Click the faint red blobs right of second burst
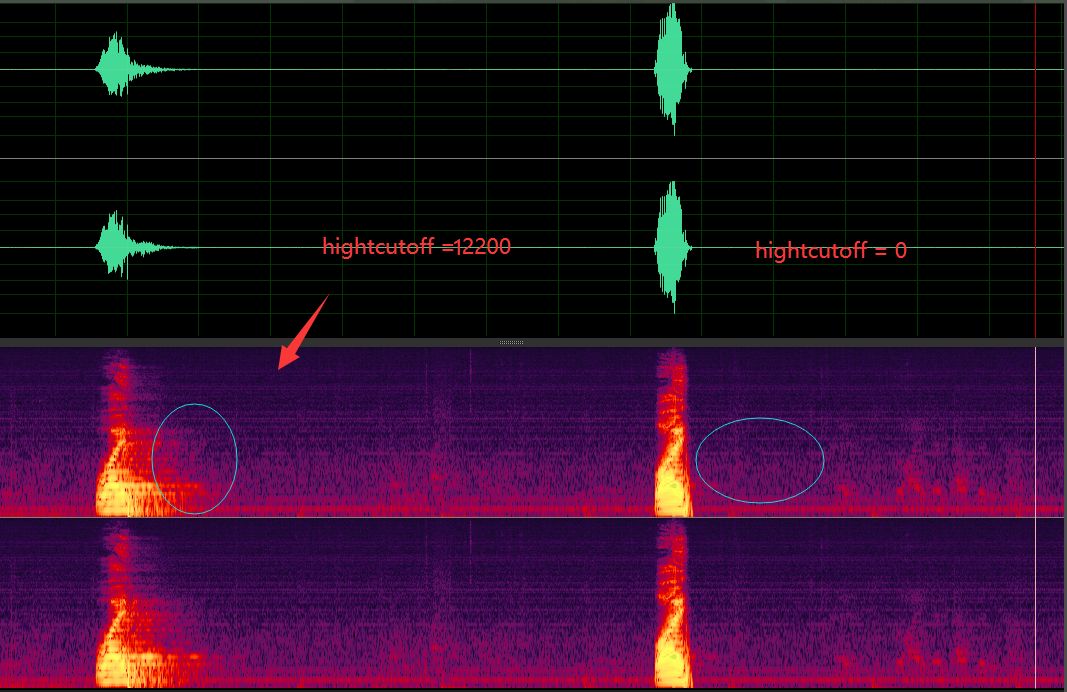Screen dimensions: 1067x692 919,487
